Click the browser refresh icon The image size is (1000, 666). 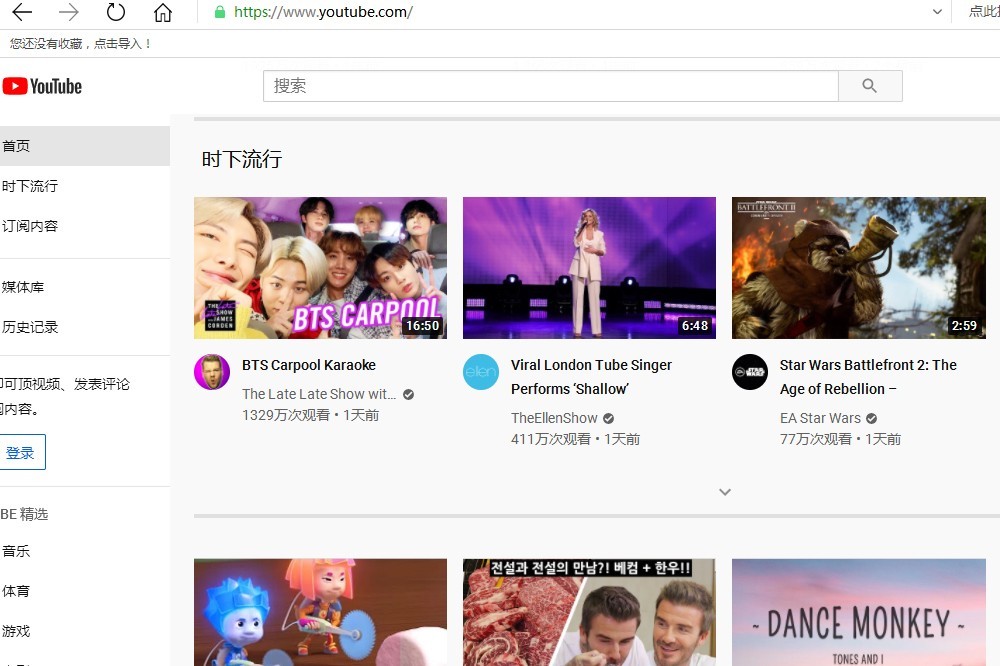click(x=115, y=12)
